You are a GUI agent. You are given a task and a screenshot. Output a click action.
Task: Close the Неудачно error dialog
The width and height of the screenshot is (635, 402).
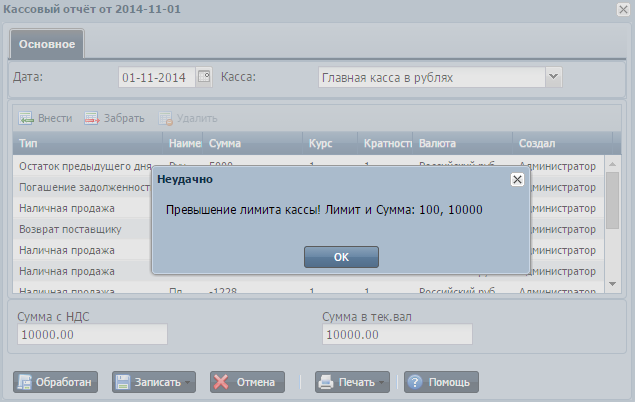tap(517, 179)
